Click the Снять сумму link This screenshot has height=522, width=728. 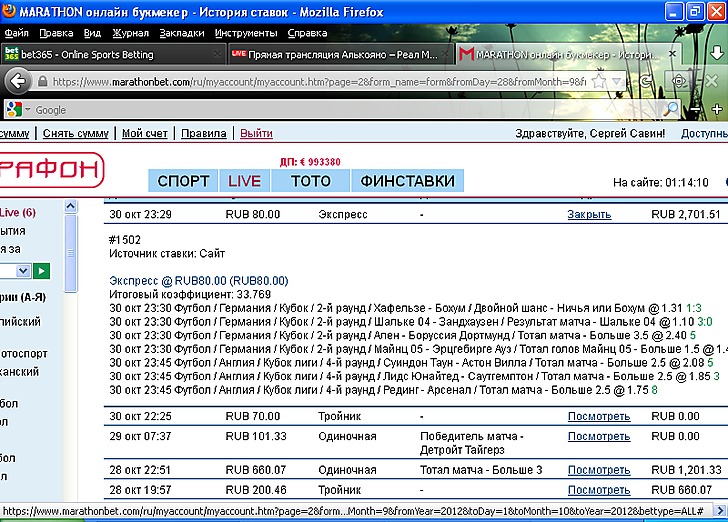76,133
